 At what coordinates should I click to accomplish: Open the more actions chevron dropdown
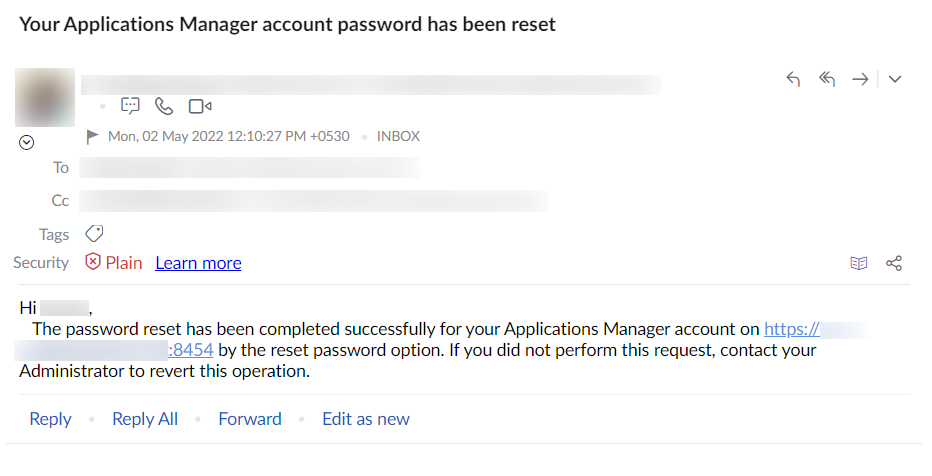(x=895, y=80)
